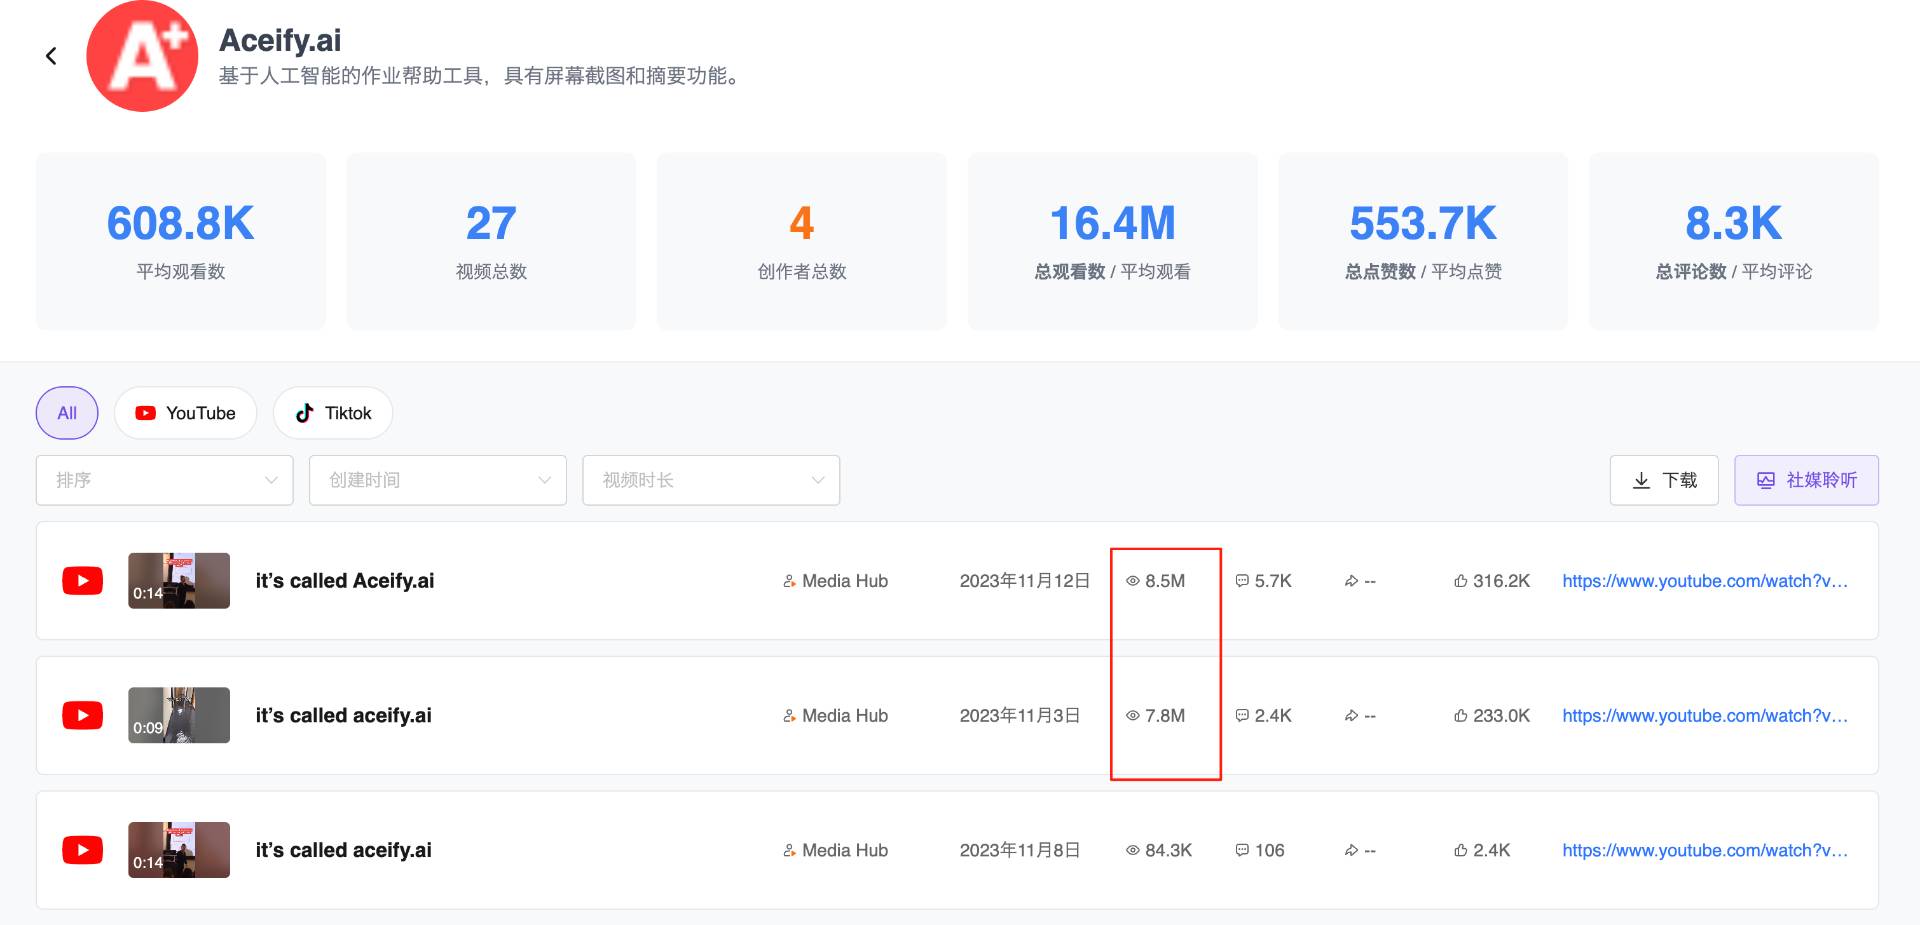1920x925 pixels.
Task: Click Media Hub in the November 3 row
Action: (x=845, y=716)
